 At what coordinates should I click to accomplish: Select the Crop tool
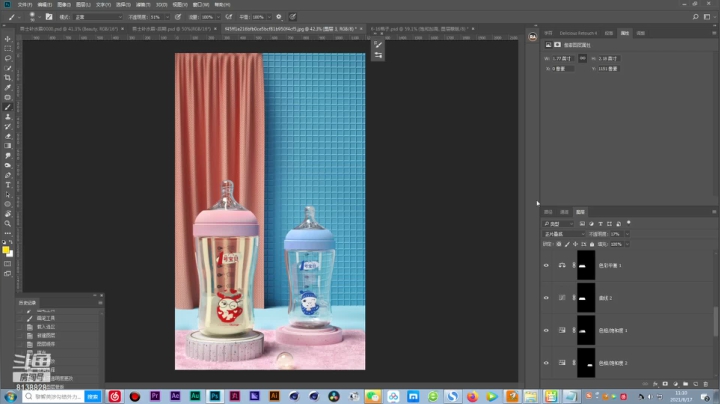coord(8,78)
